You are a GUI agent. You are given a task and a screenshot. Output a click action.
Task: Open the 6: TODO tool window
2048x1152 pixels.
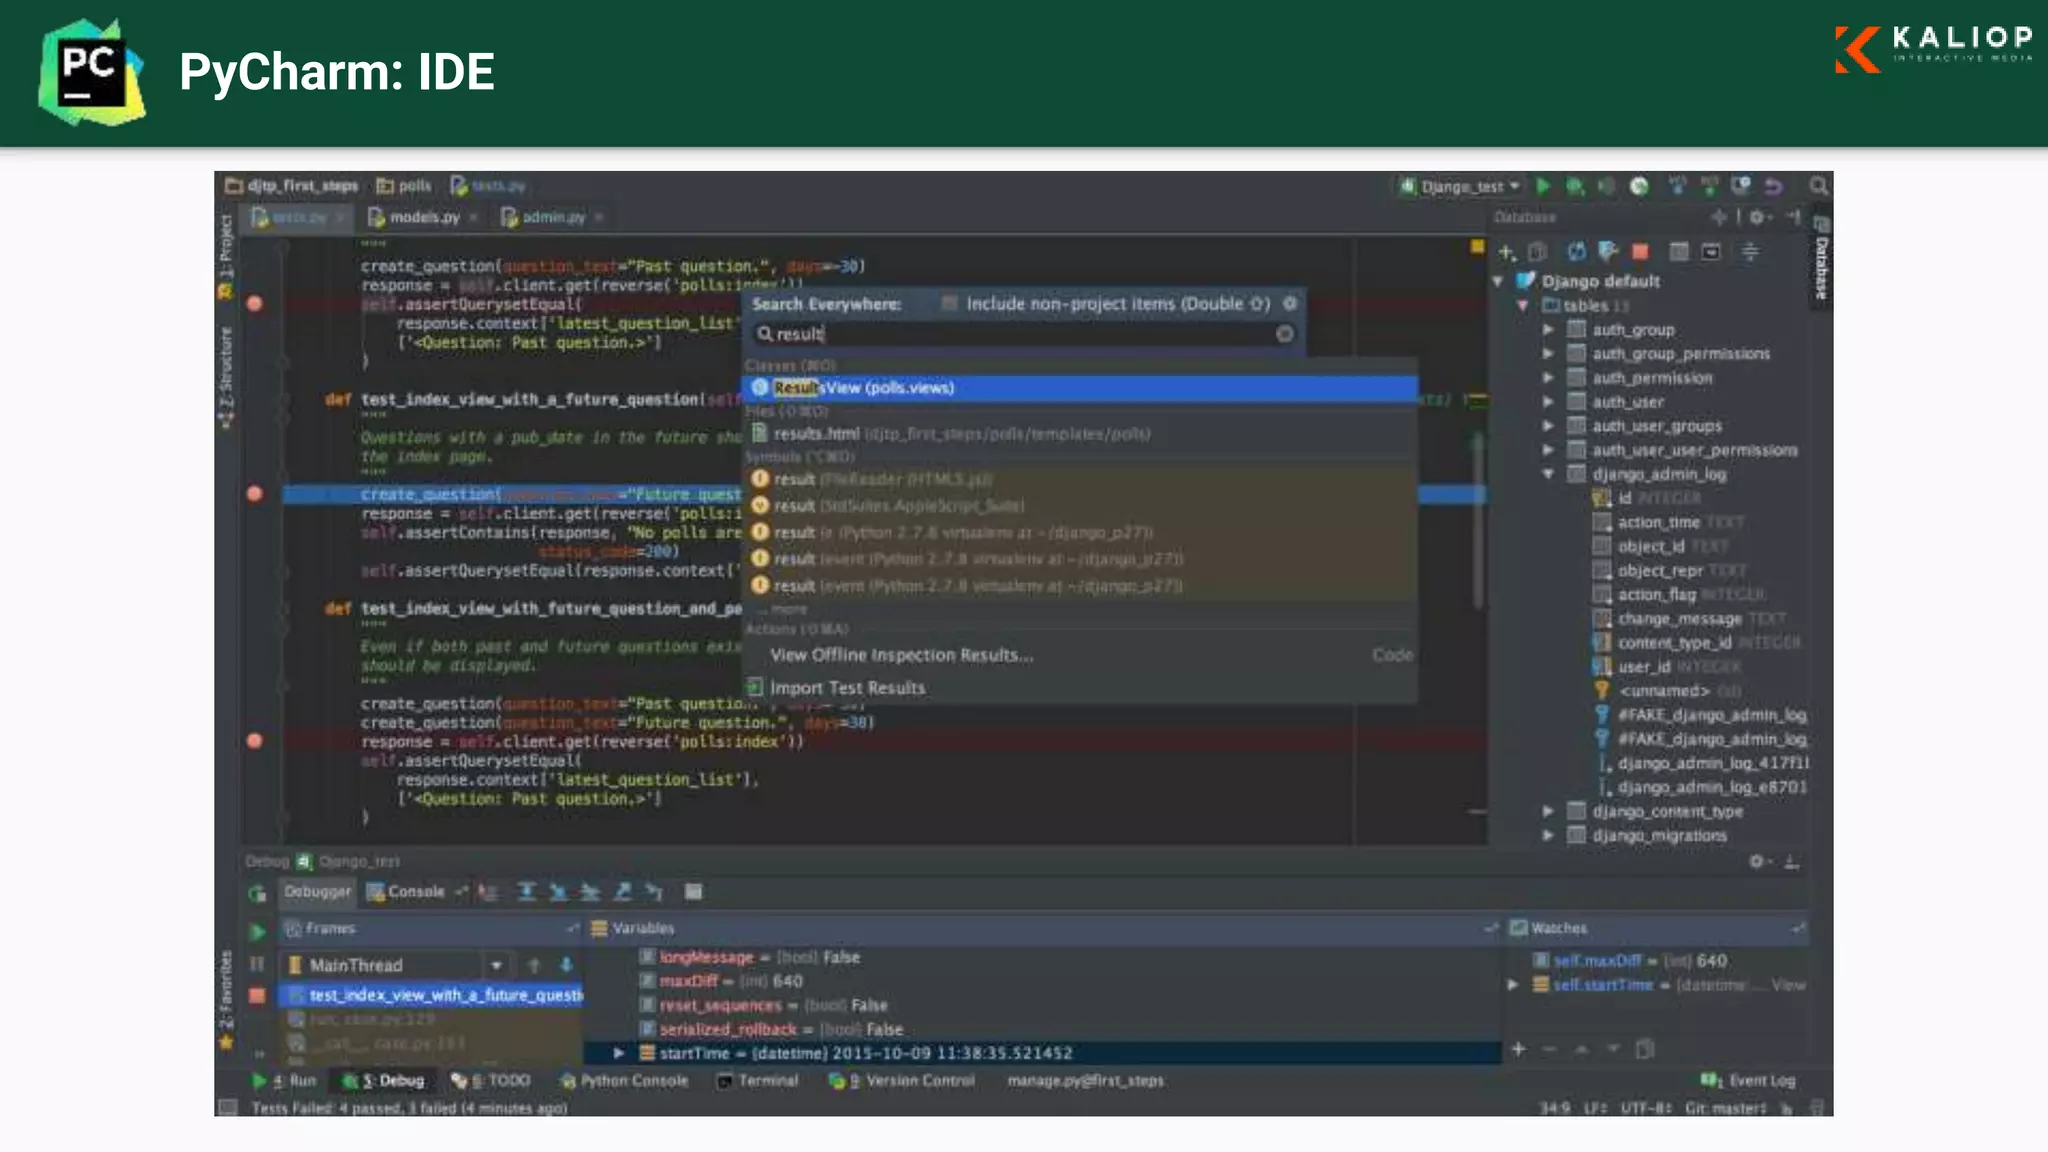[x=490, y=1081]
